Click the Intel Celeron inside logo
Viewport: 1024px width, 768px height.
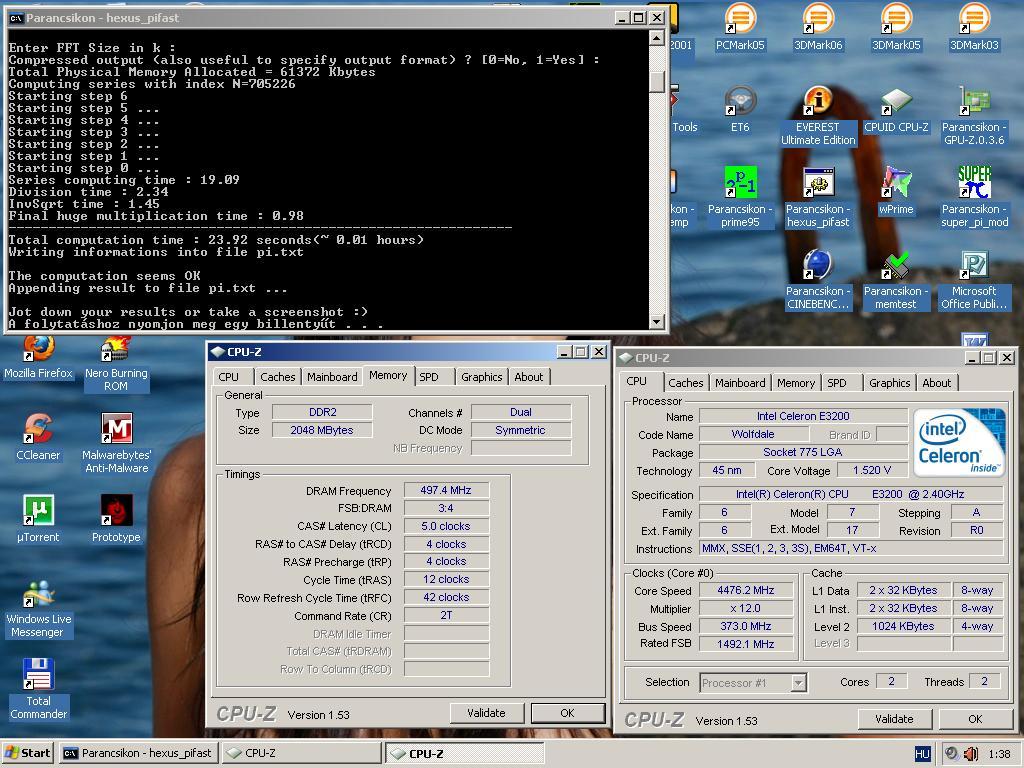(x=958, y=442)
